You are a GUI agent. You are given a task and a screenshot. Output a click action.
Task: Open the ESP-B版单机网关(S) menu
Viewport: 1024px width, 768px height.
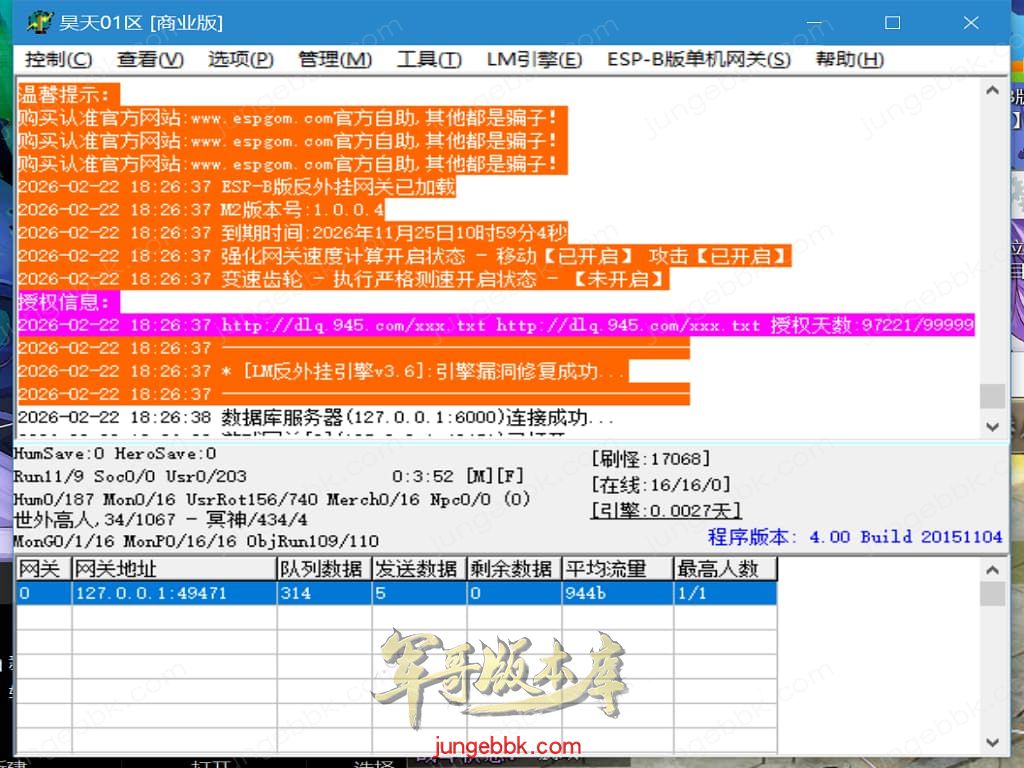(x=698, y=60)
